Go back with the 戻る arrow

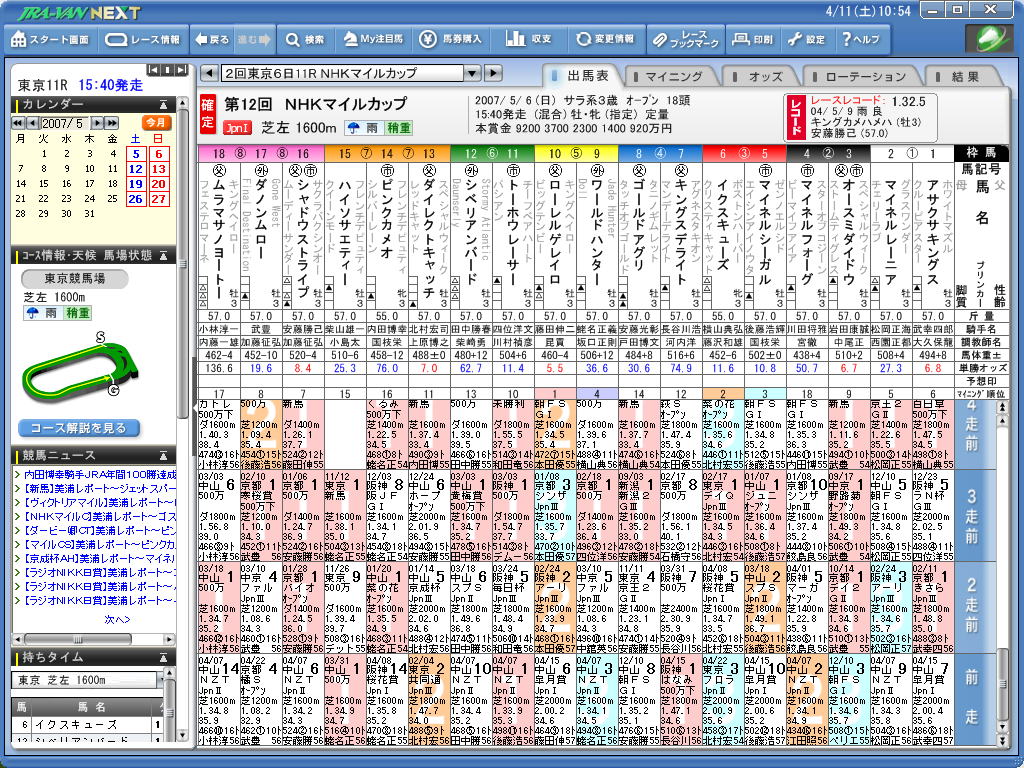212,40
